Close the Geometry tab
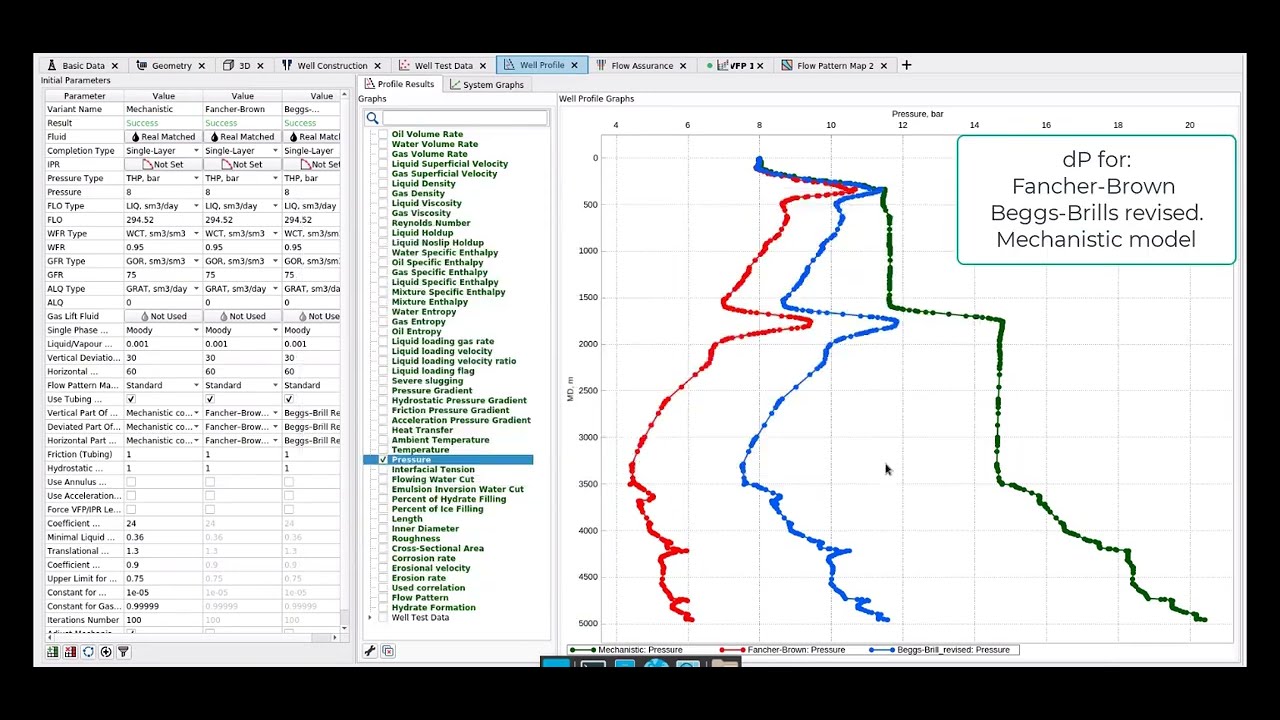Viewport: 1280px width, 720px height. 201,66
